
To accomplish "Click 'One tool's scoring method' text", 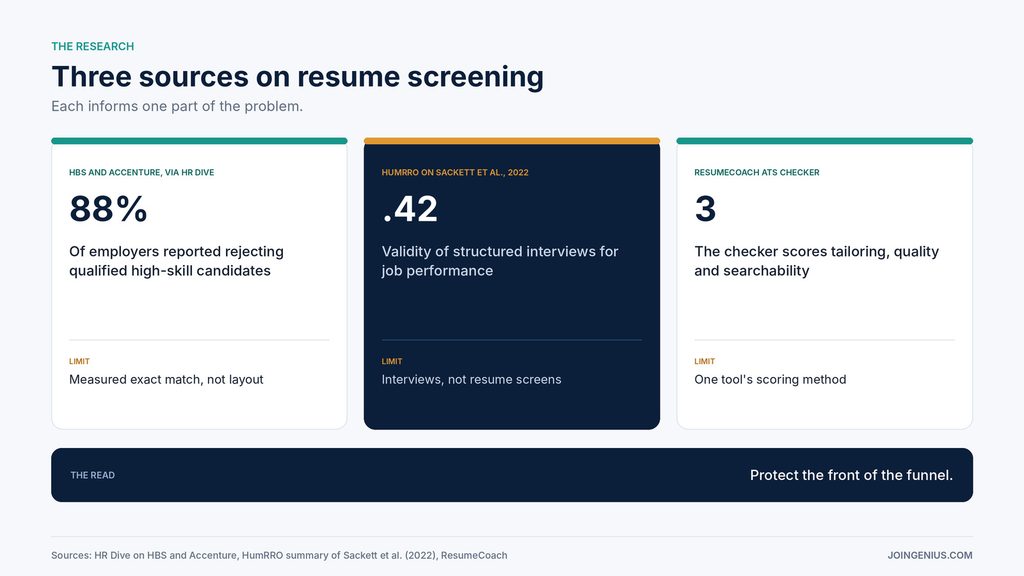I will click(770, 379).
